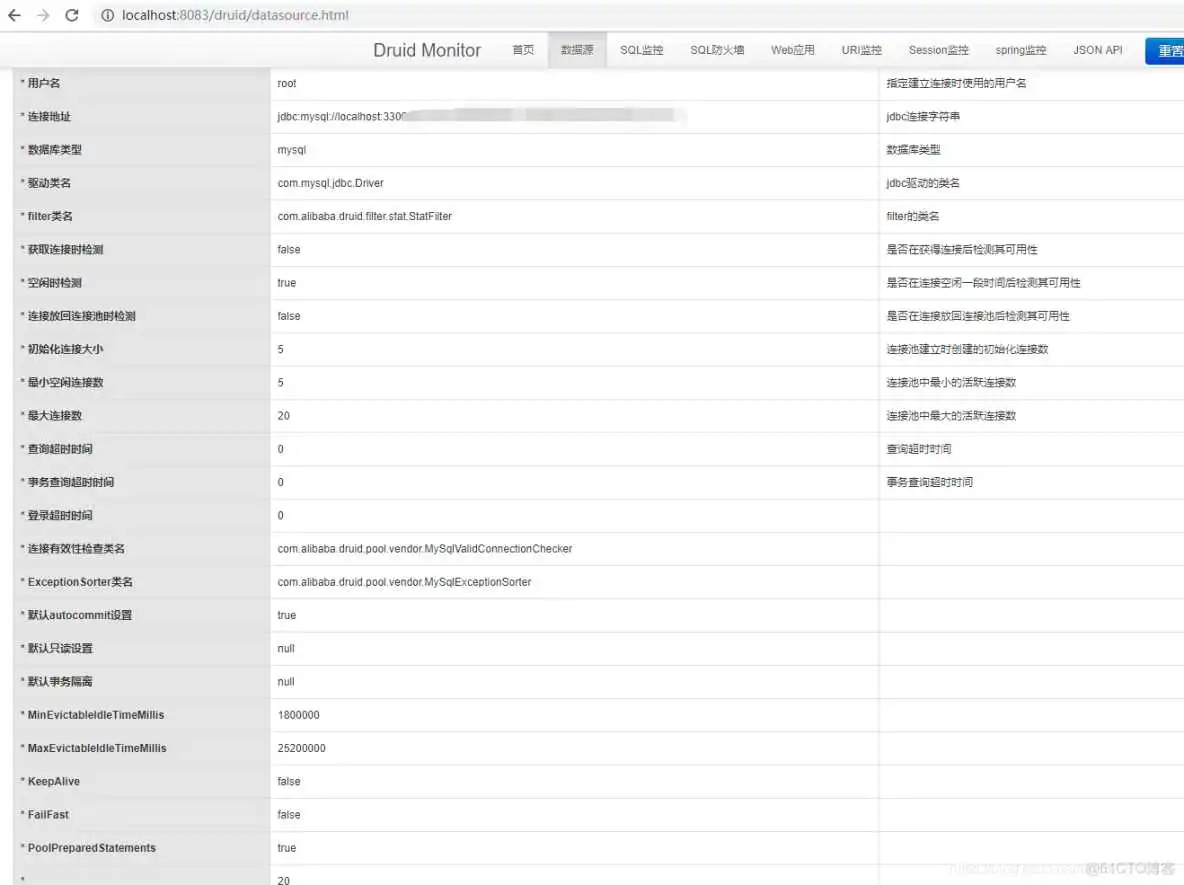Click the MySqlValidConnectionChecker class value
Viewport: 1184px width, 885px height.
point(424,549)
